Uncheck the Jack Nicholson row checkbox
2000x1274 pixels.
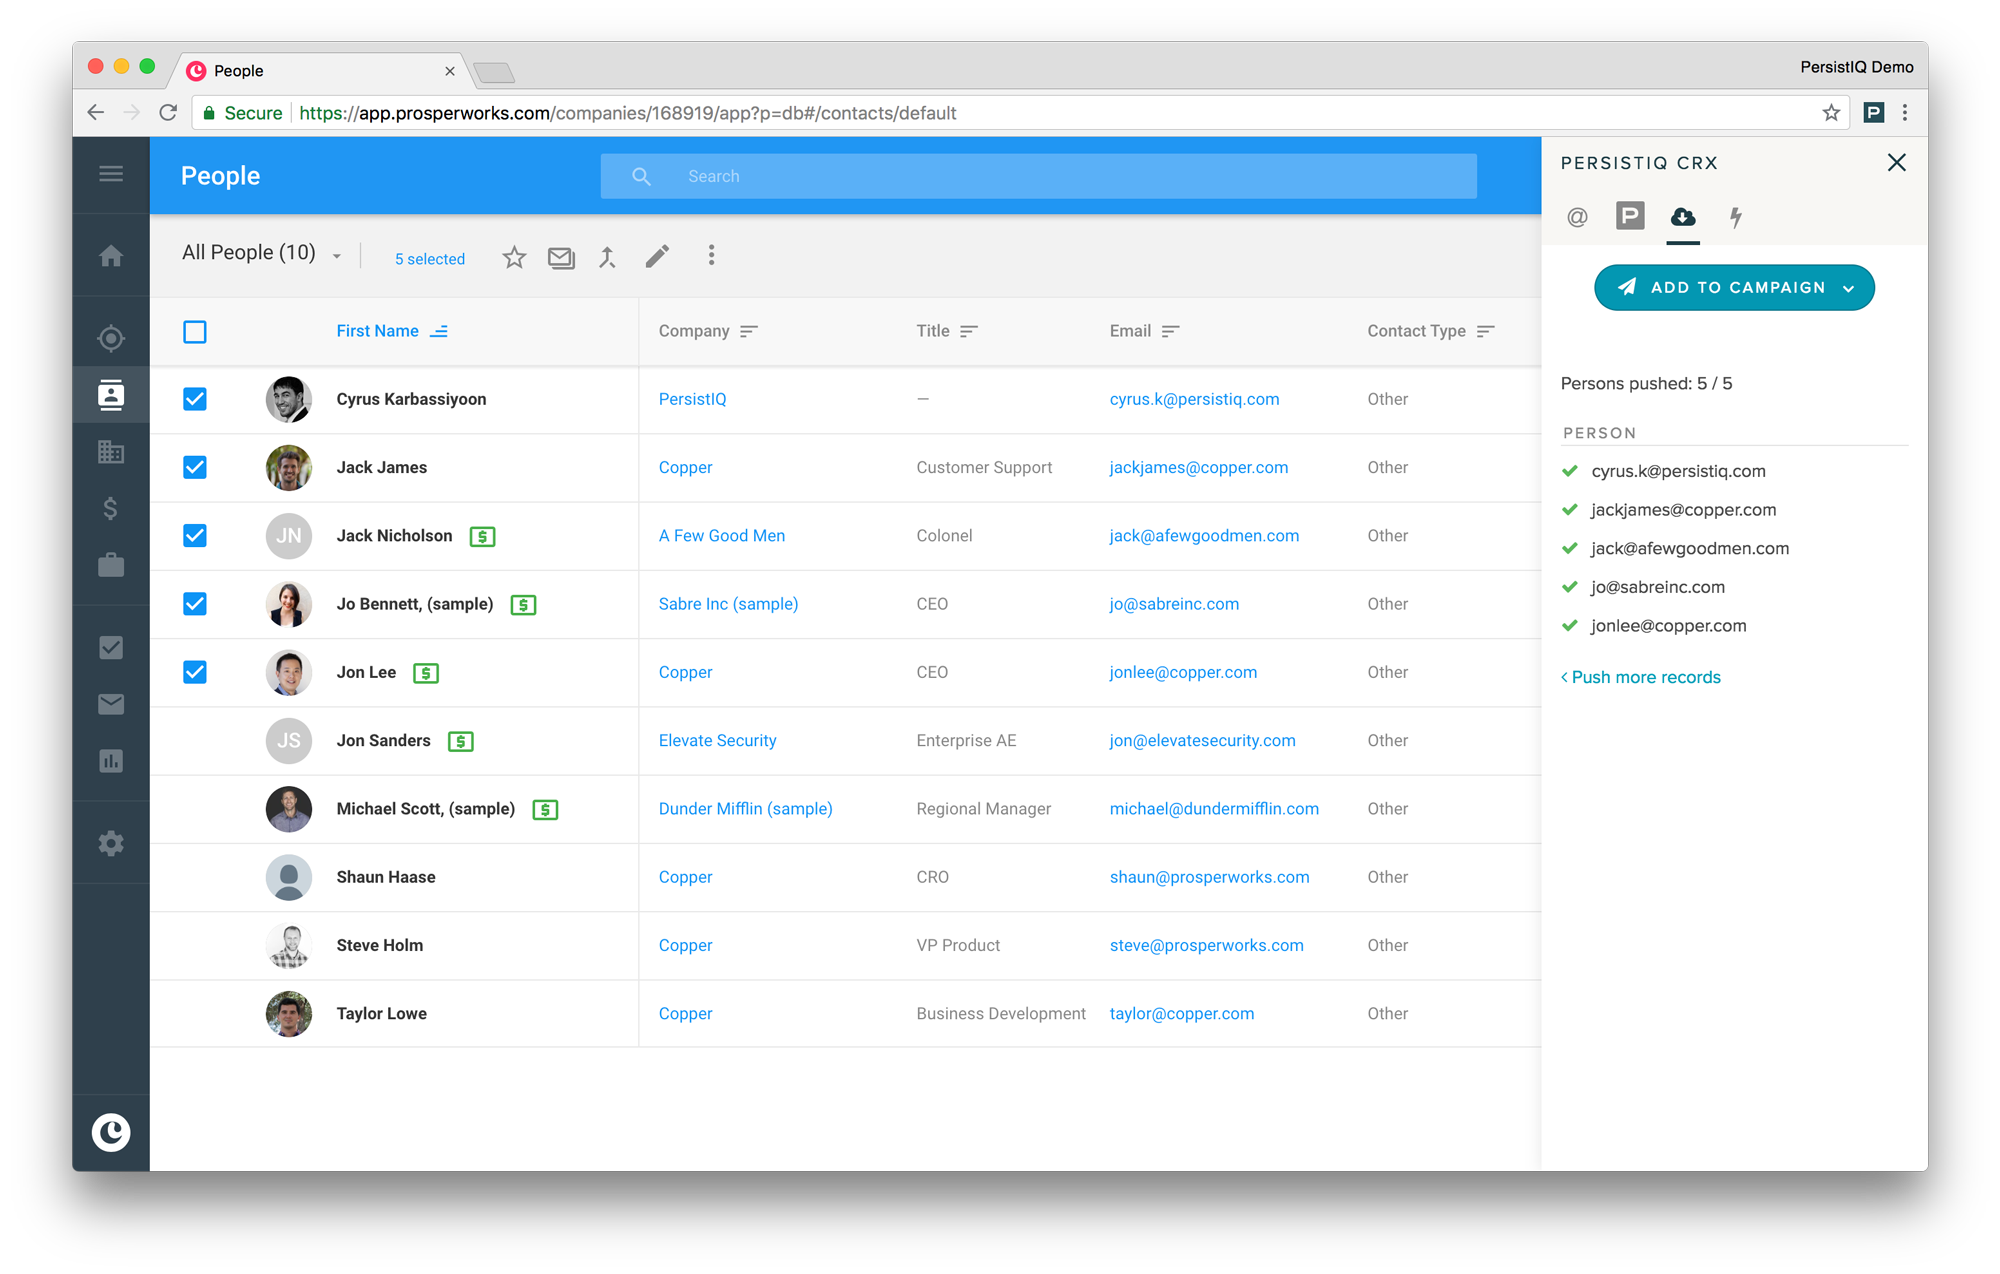coord(194,536)
